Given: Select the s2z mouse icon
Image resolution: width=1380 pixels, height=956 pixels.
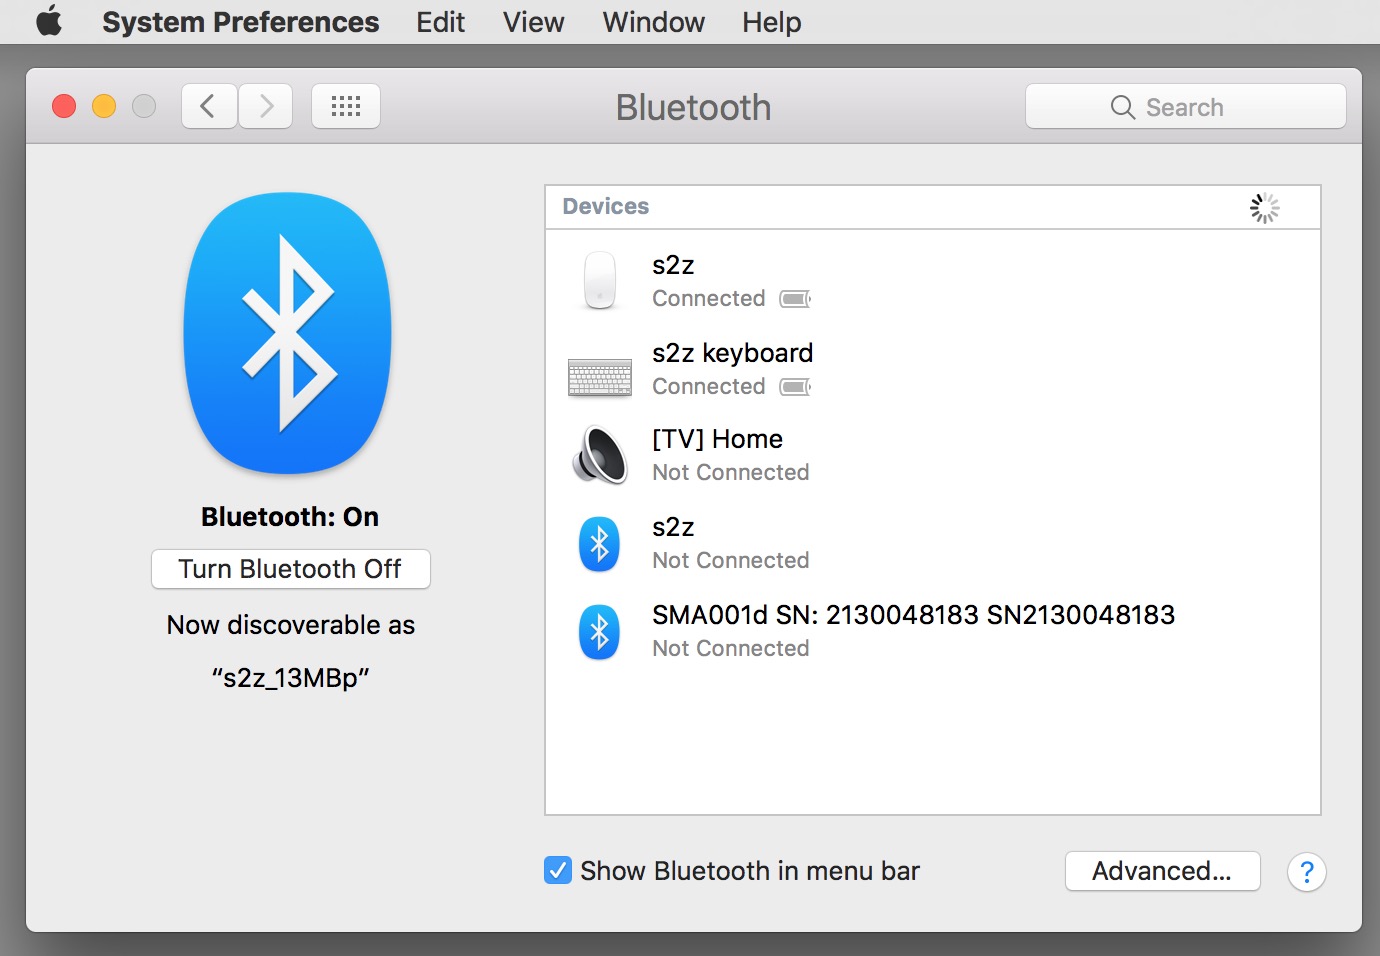Looking at the screenshot, I should pyautogui.click(x=600, y=281).
